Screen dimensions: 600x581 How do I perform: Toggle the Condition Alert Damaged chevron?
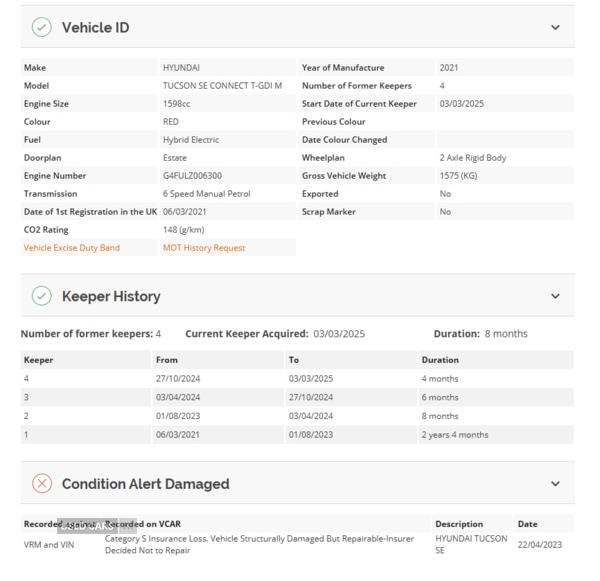[555, 484]
